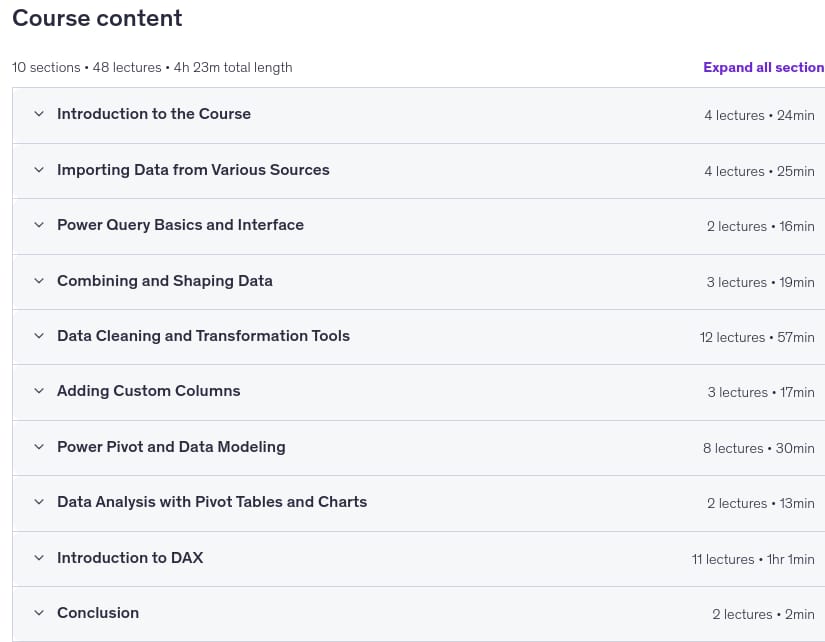Expand Data Analysis with Pivot Tables chevron
The width and height of the screenshot is (825, 642).
point(39,501)
